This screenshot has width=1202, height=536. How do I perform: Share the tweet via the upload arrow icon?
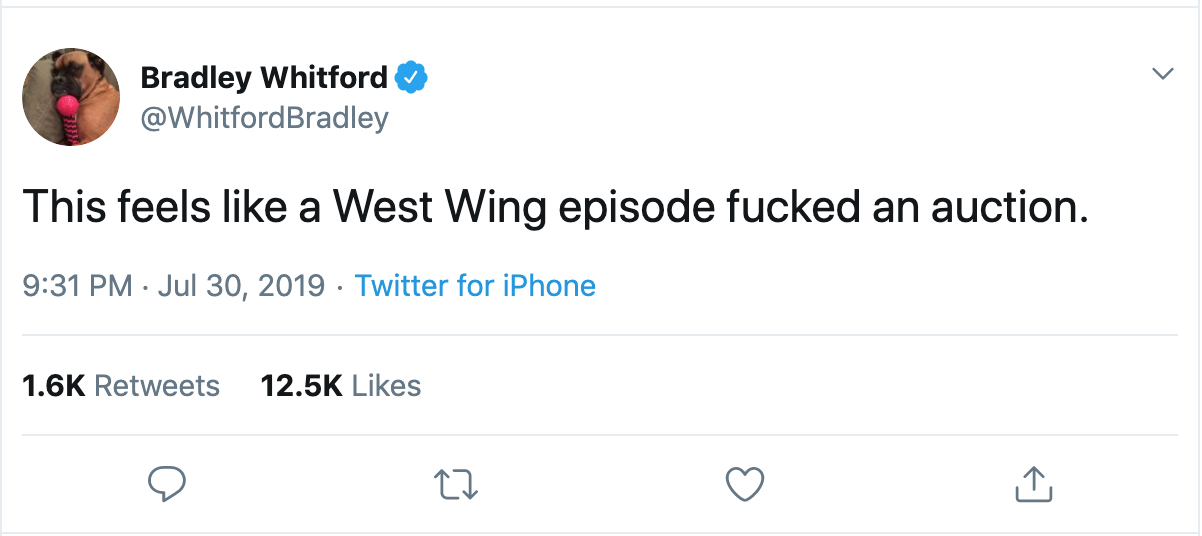click(x=1035, y=485)
